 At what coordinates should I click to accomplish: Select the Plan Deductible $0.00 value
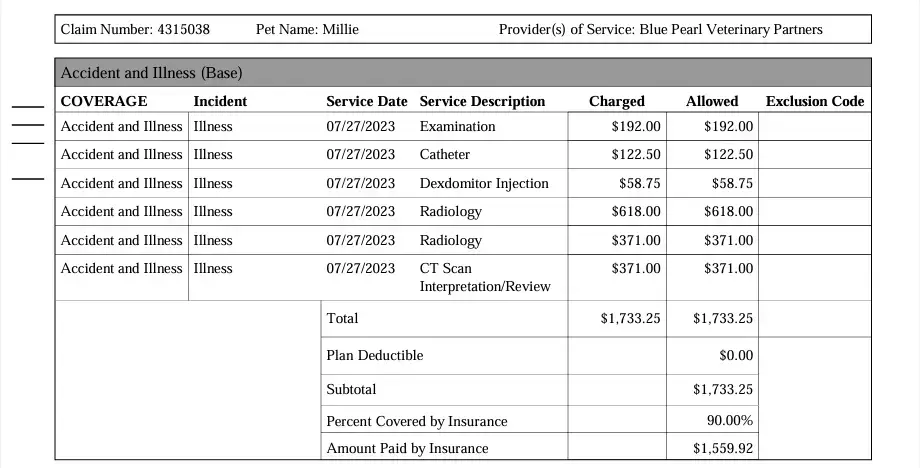click(x=736, y=356)
